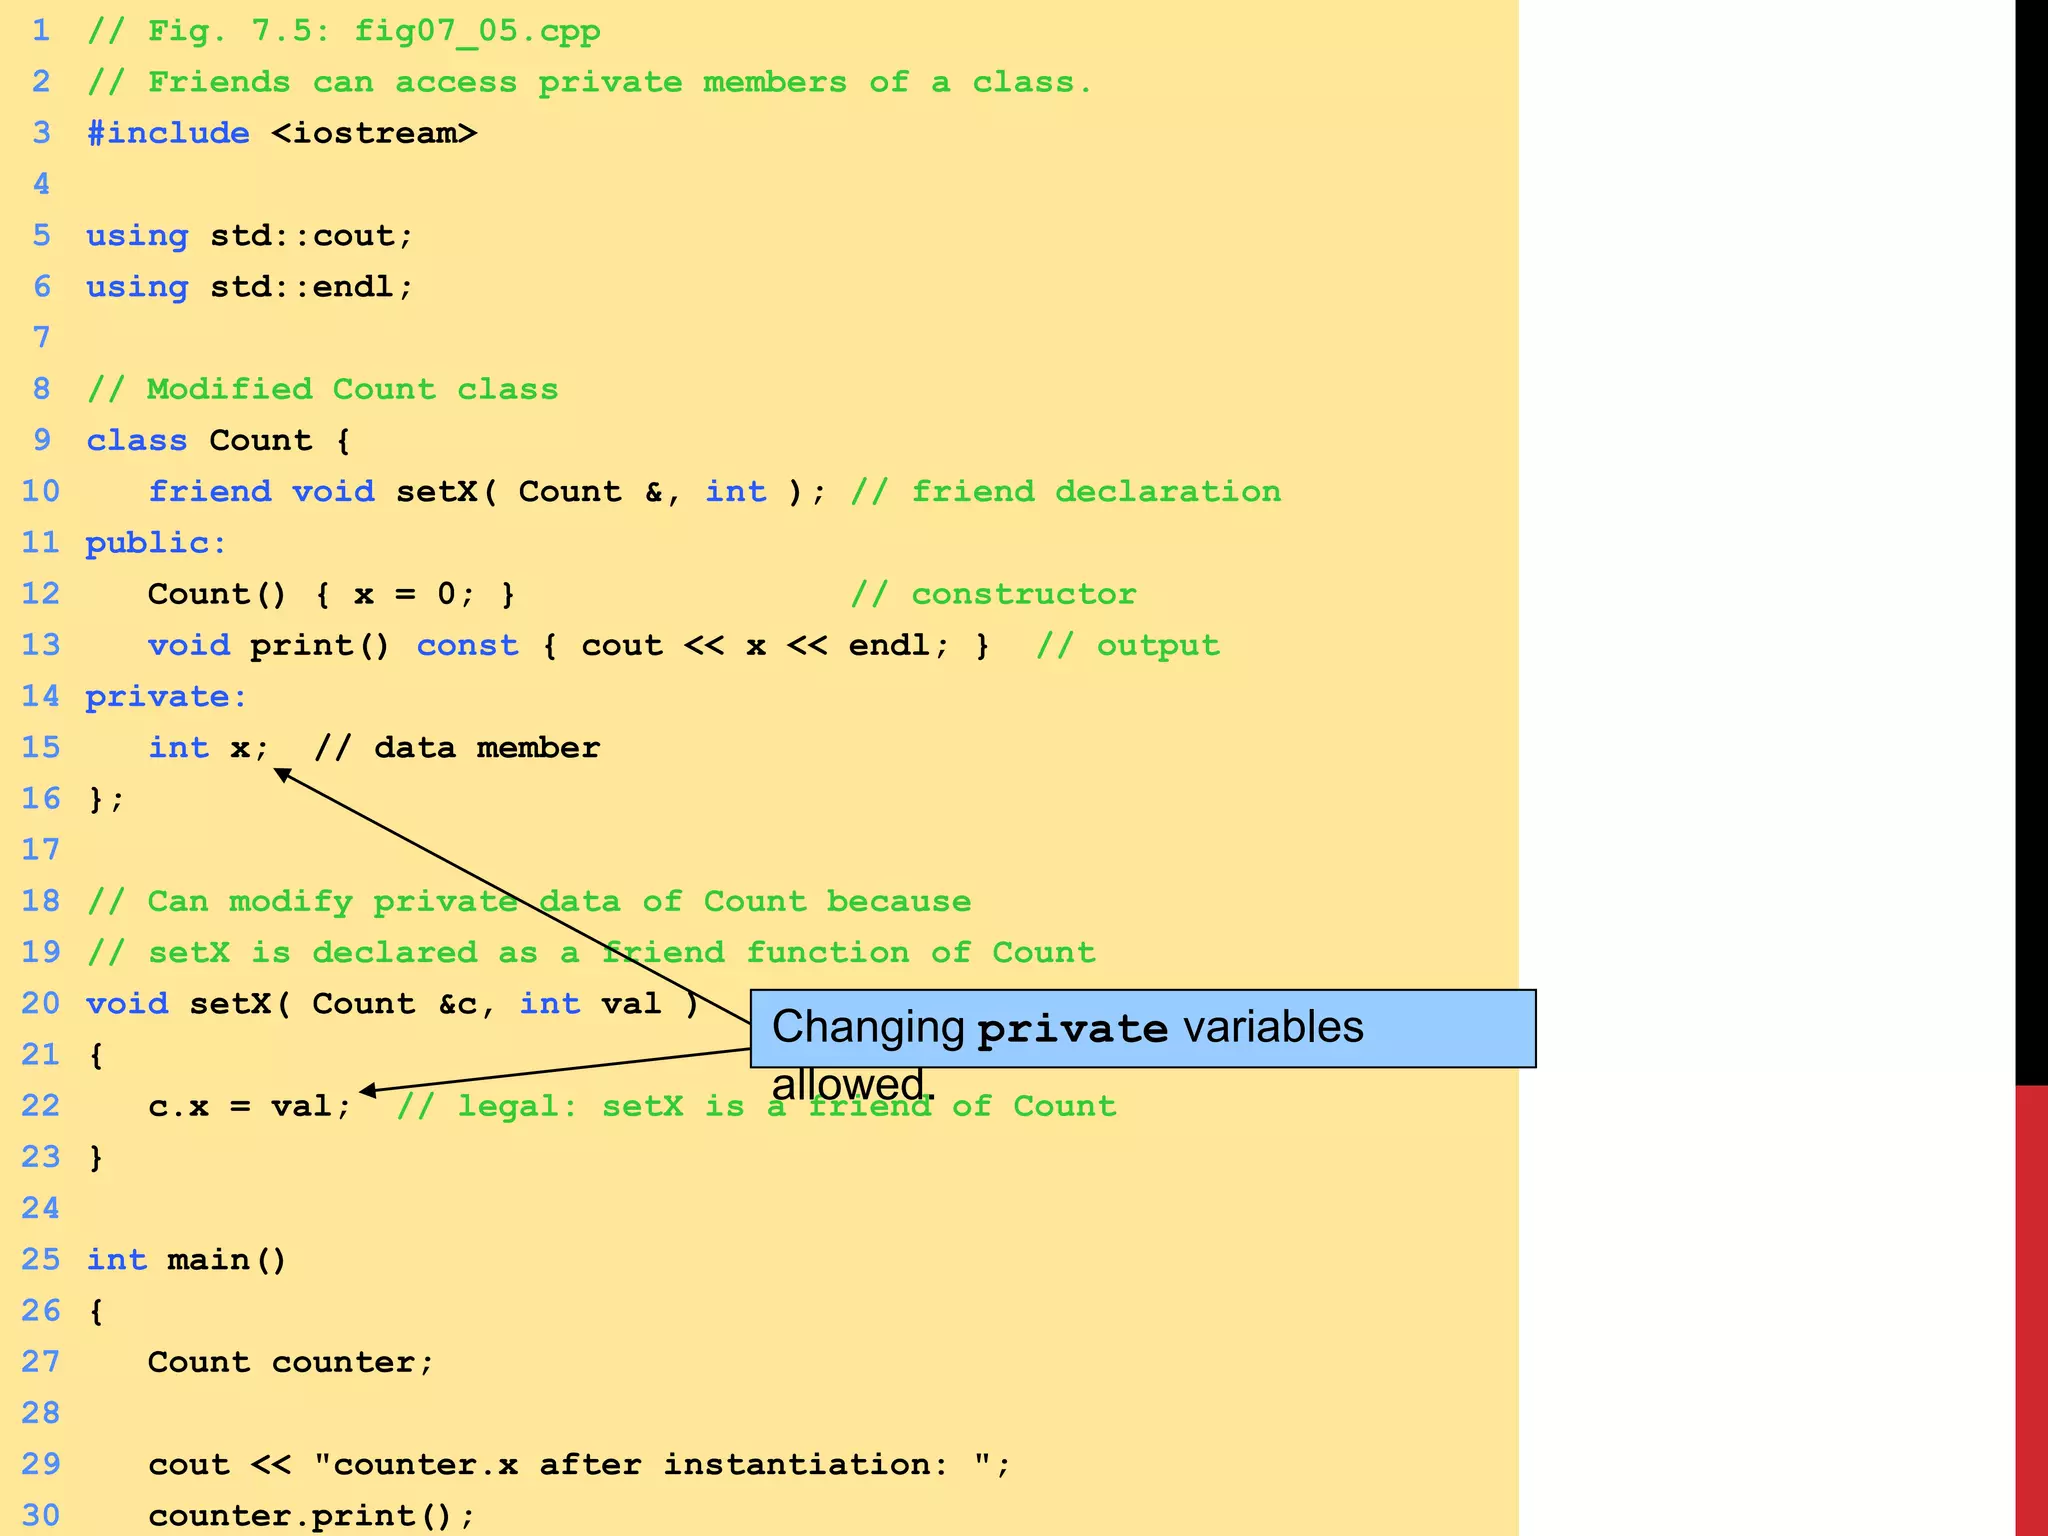Click the 'private:' access specifier
The width and height of the screenshot is (2048, 1536).
click(166, 697)
